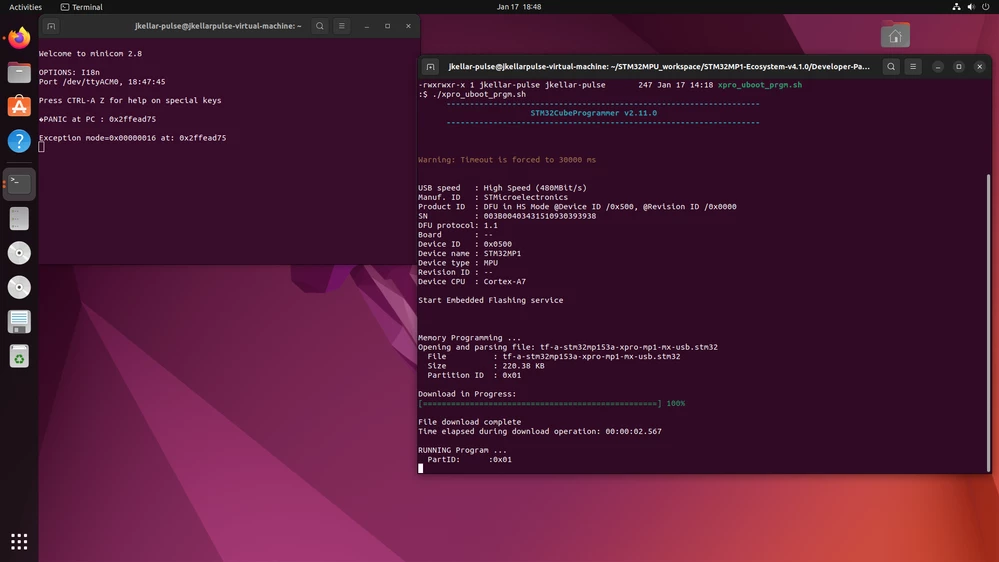999x562 pixels.
Task: Click 'Welcome to minicom 2.8' text
Action: coord(90,54)
